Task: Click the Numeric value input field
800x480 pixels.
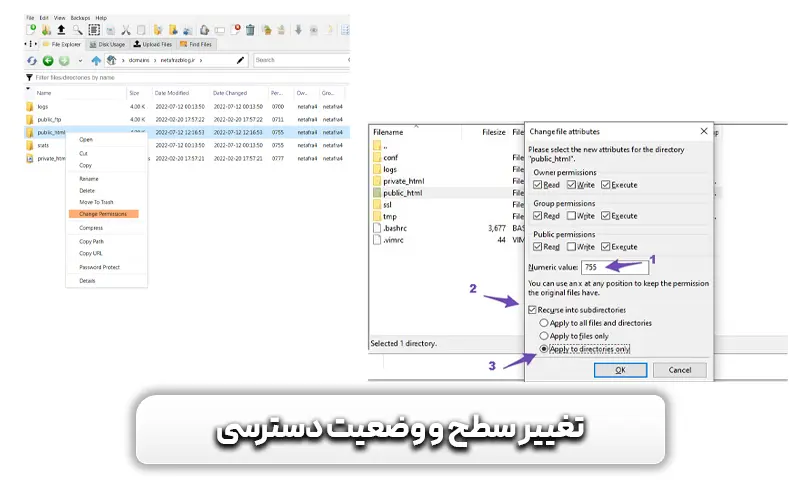Action: click(608, 268)
